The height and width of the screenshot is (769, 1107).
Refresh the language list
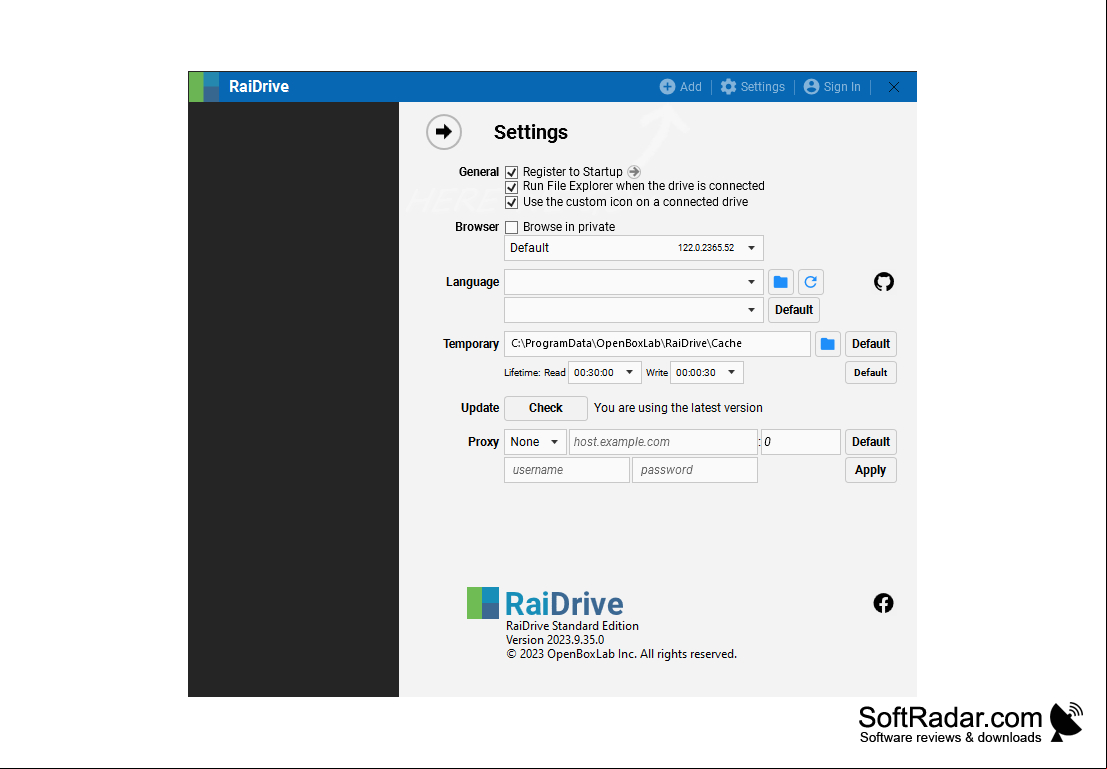(810, 282)
